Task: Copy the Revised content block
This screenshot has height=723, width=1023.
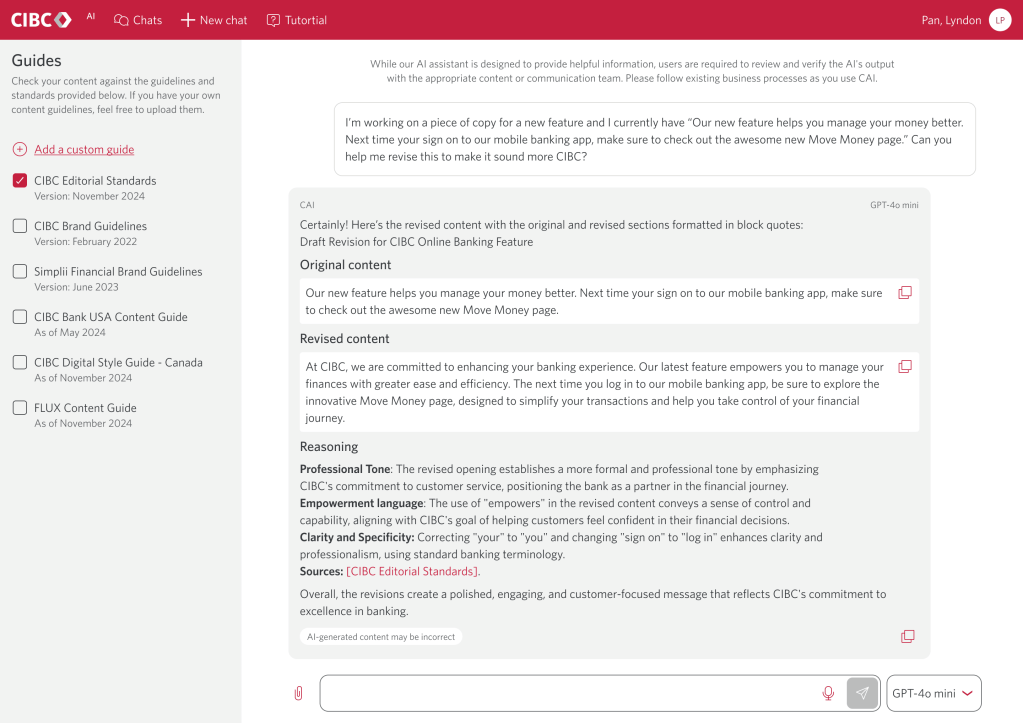Action: pyautogui.click(x=905, y=367)
